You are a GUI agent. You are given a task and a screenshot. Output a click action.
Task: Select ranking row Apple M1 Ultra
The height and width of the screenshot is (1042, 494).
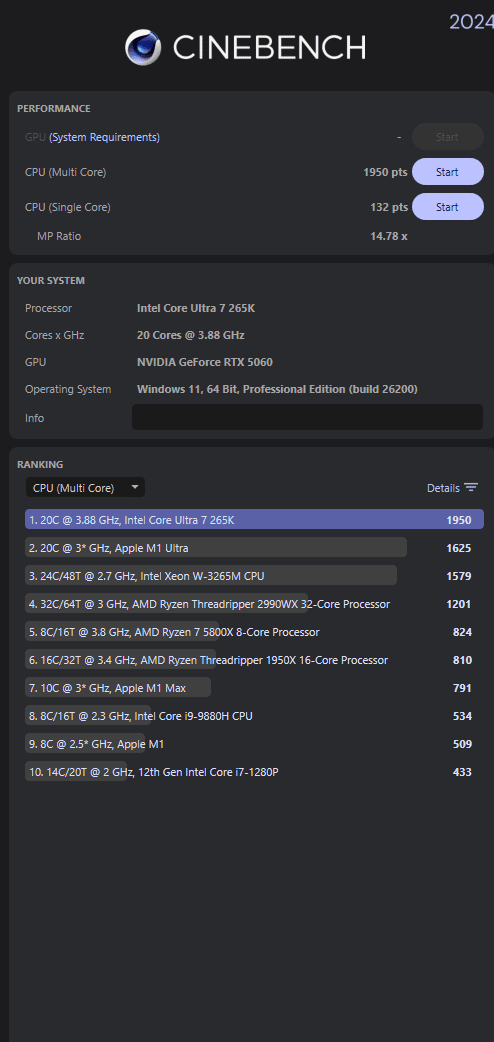[254, 548]
